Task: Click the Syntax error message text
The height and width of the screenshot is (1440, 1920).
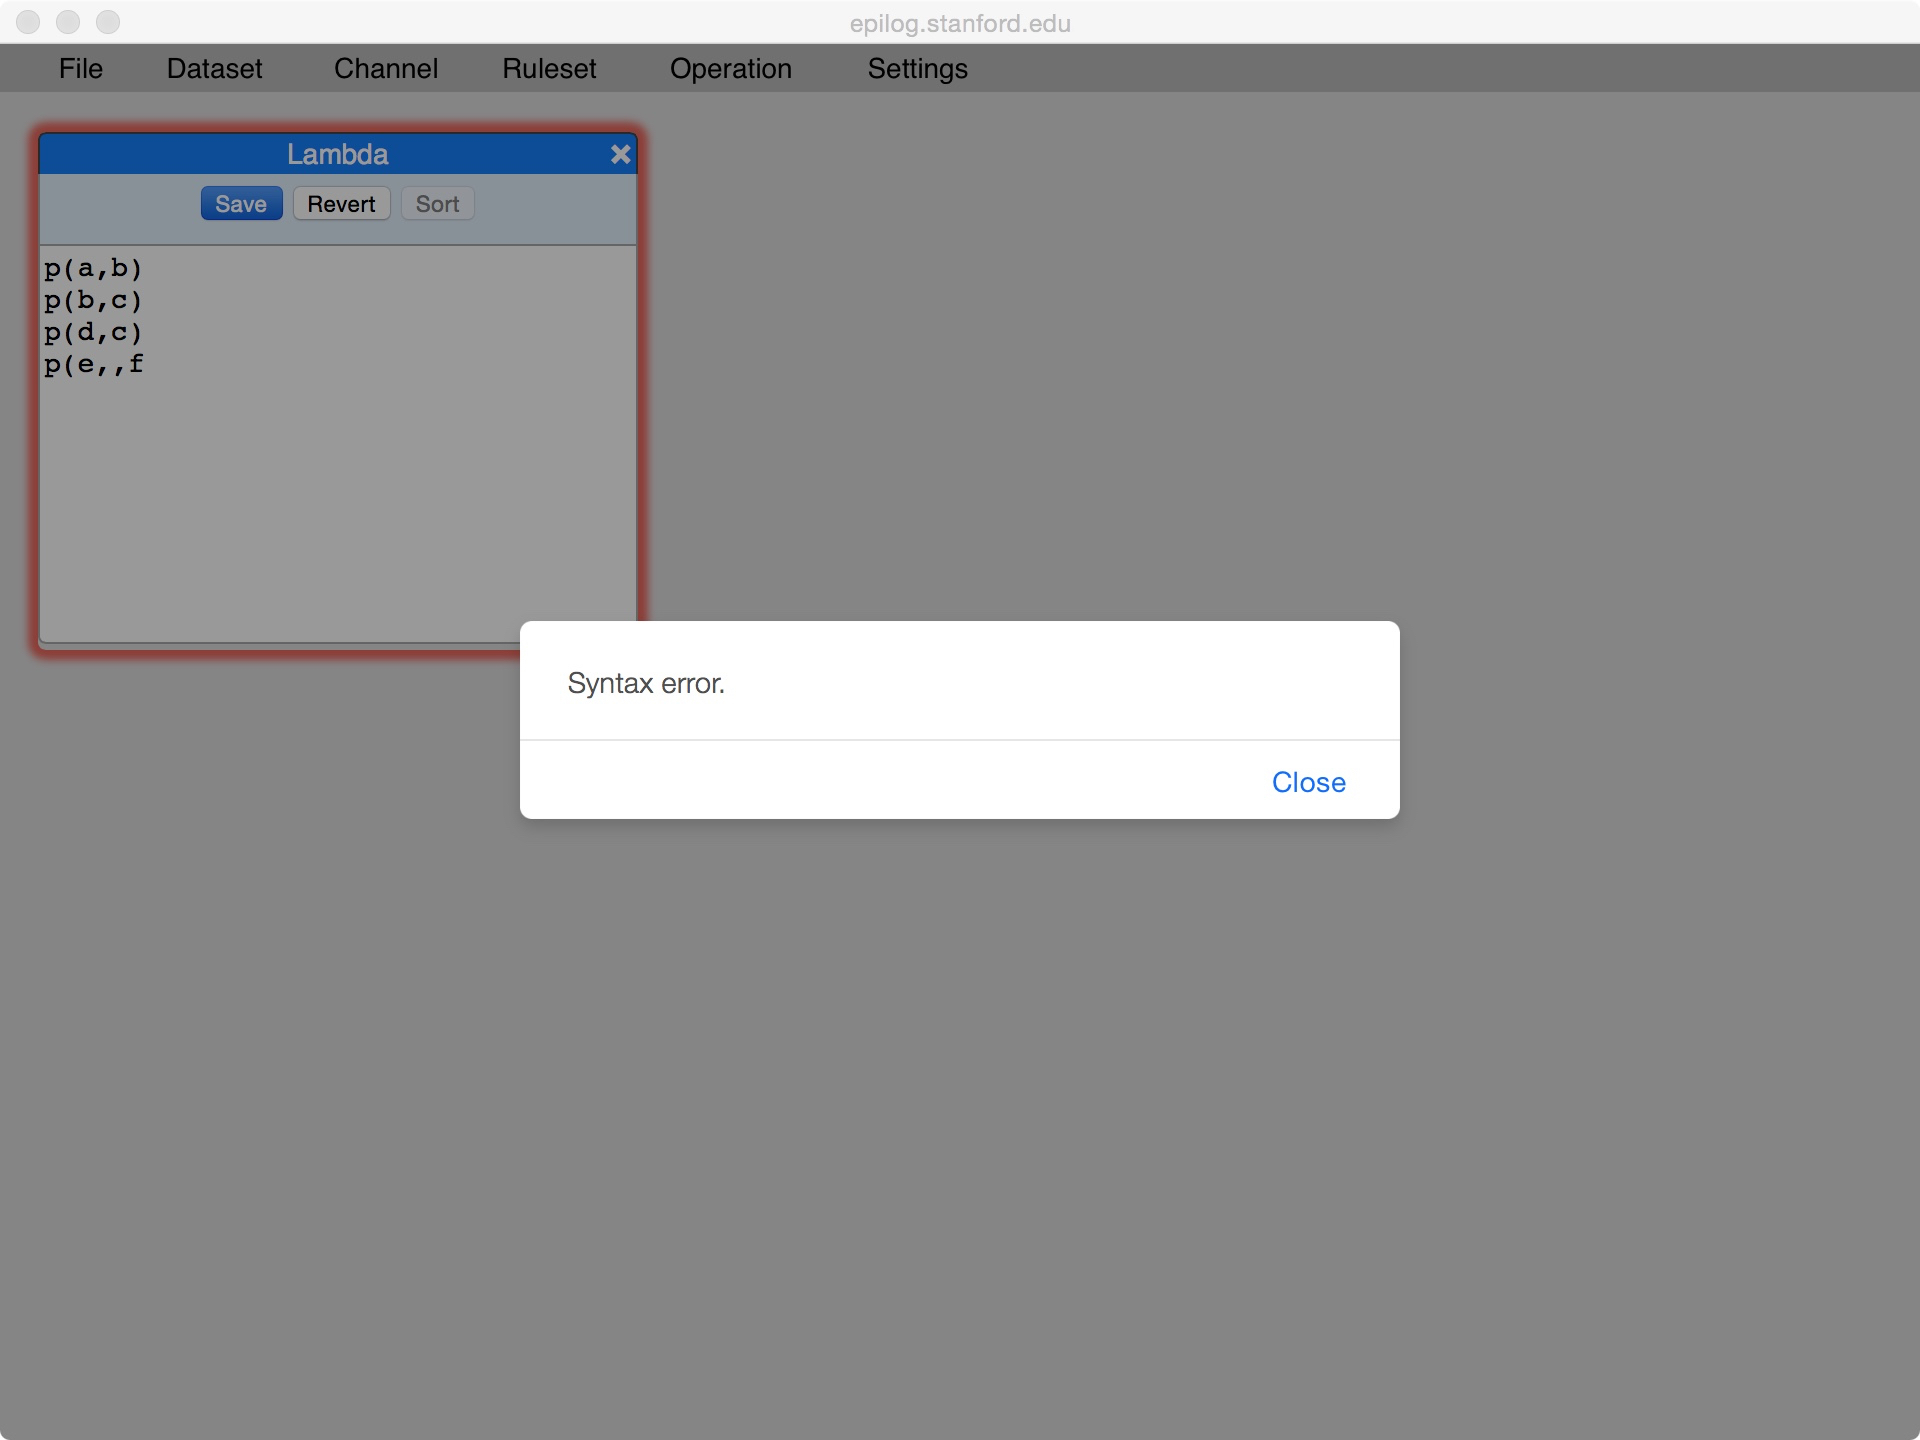Action: click(x=645, y=683)
